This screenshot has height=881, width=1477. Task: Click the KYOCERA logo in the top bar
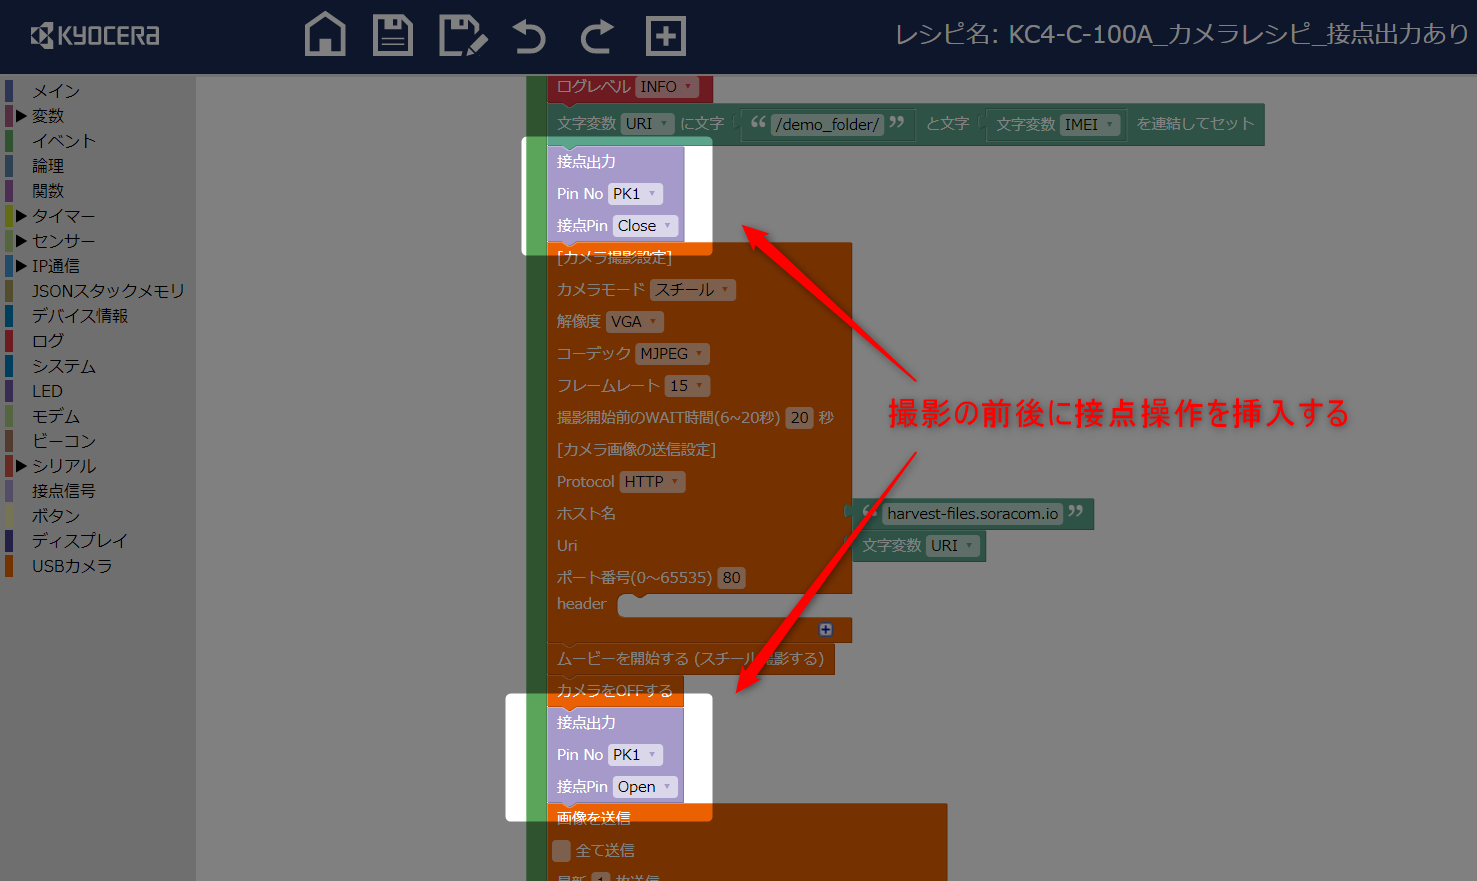pyautogui.click(x=95, y=36)
